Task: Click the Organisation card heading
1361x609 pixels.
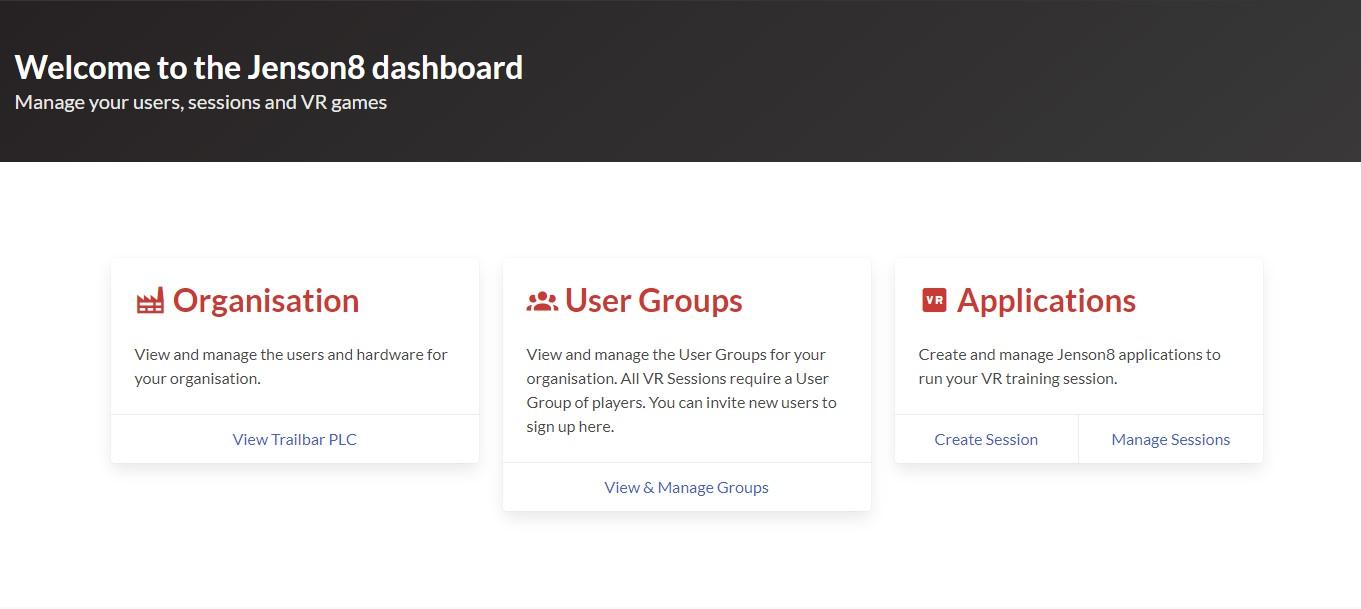Action: pyautogui.click(x=266, y=301)
